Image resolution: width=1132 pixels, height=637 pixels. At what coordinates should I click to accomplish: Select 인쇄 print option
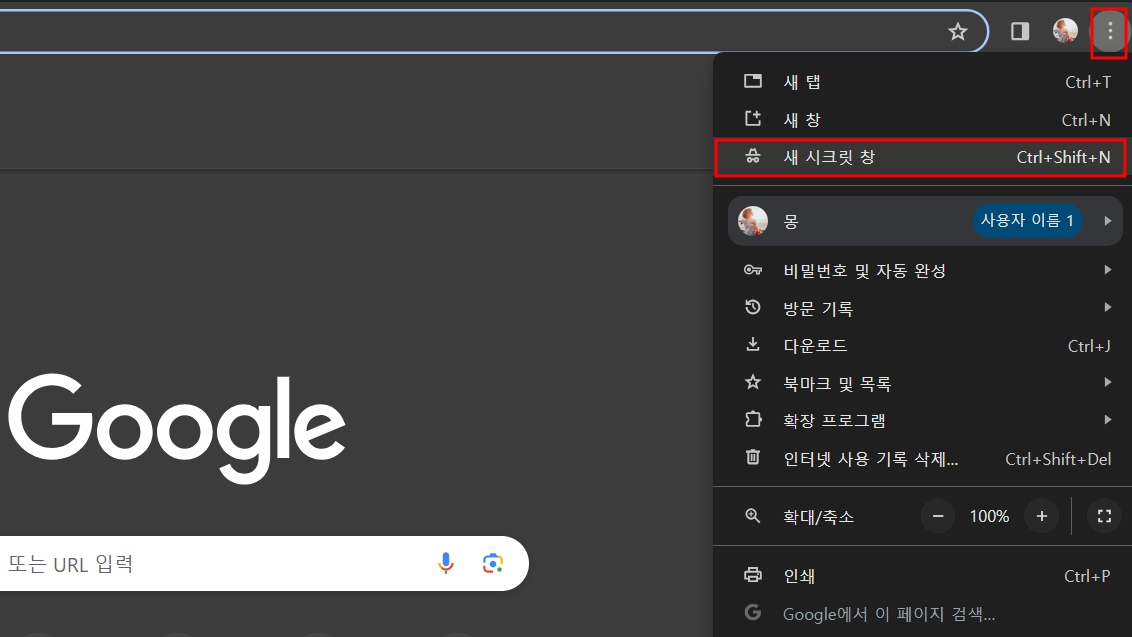coord(923,576)
